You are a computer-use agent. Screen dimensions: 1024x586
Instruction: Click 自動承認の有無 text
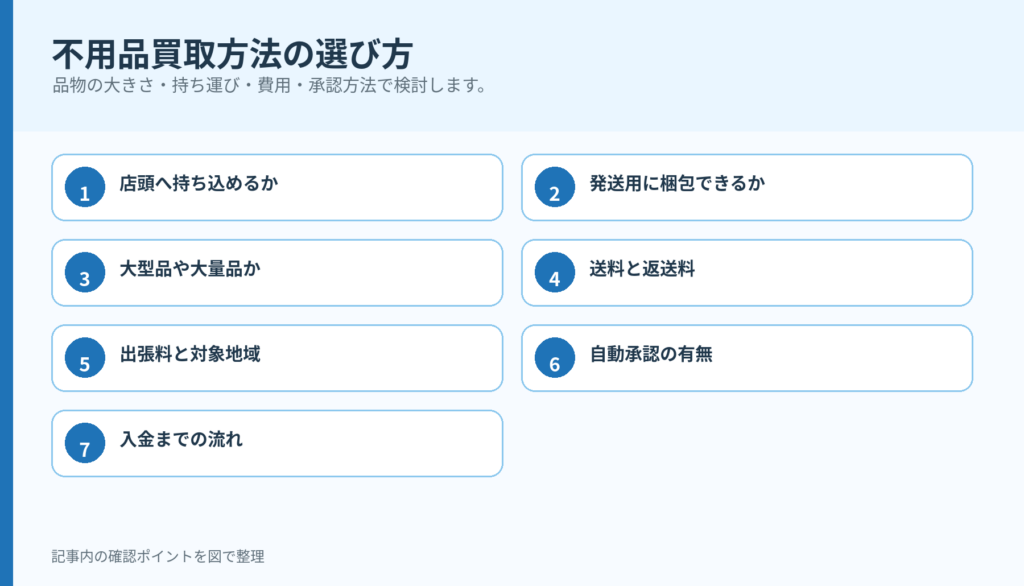point(650,354)
